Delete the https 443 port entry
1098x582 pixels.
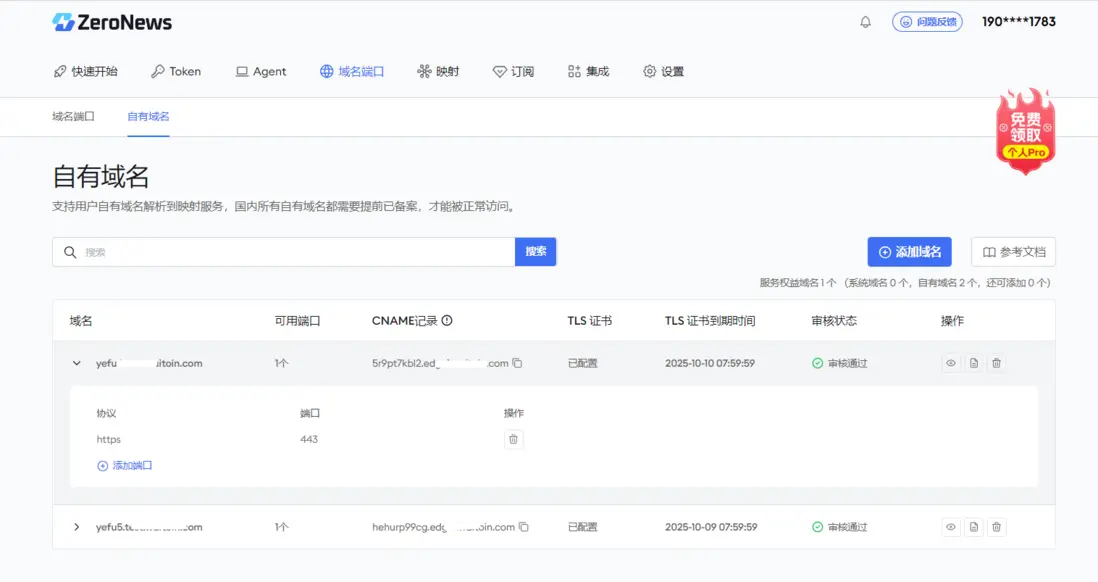click(x=514, y=439)
